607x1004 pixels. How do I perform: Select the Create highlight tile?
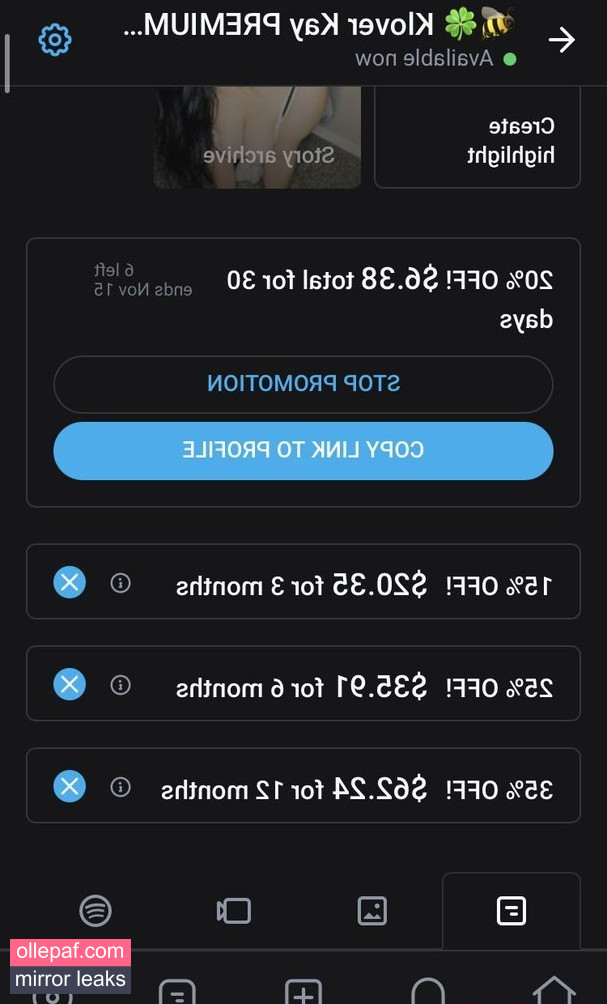coord(478,137)
